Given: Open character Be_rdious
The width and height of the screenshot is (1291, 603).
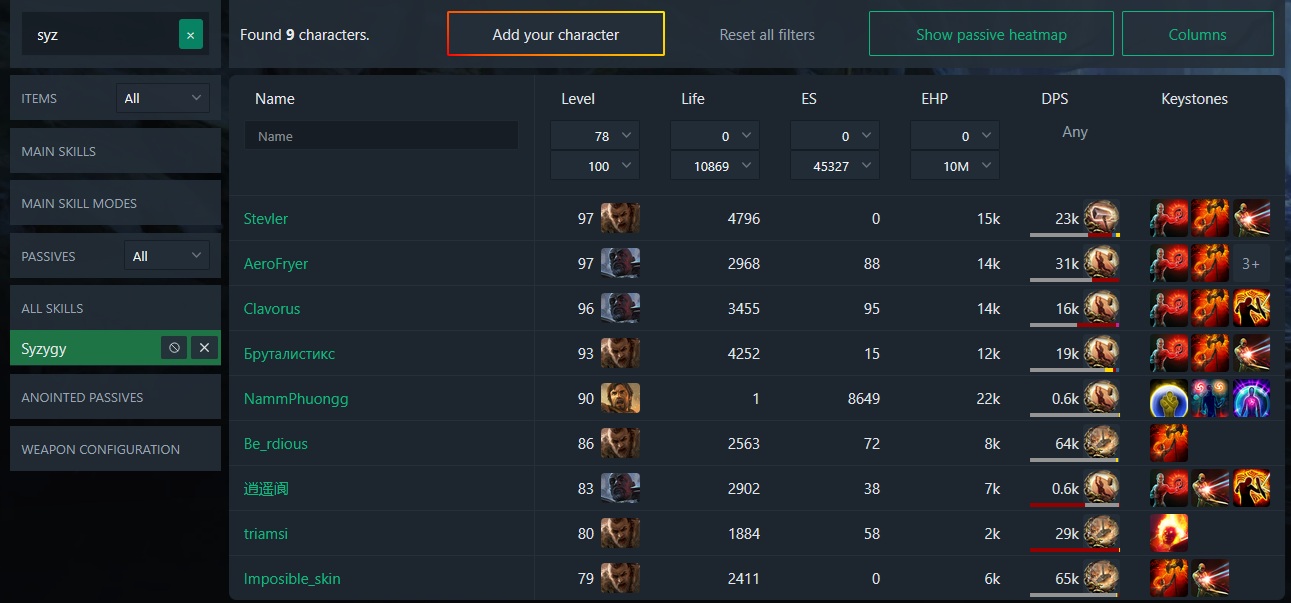Looking at the screenshot, I should [x=276, y=444].
